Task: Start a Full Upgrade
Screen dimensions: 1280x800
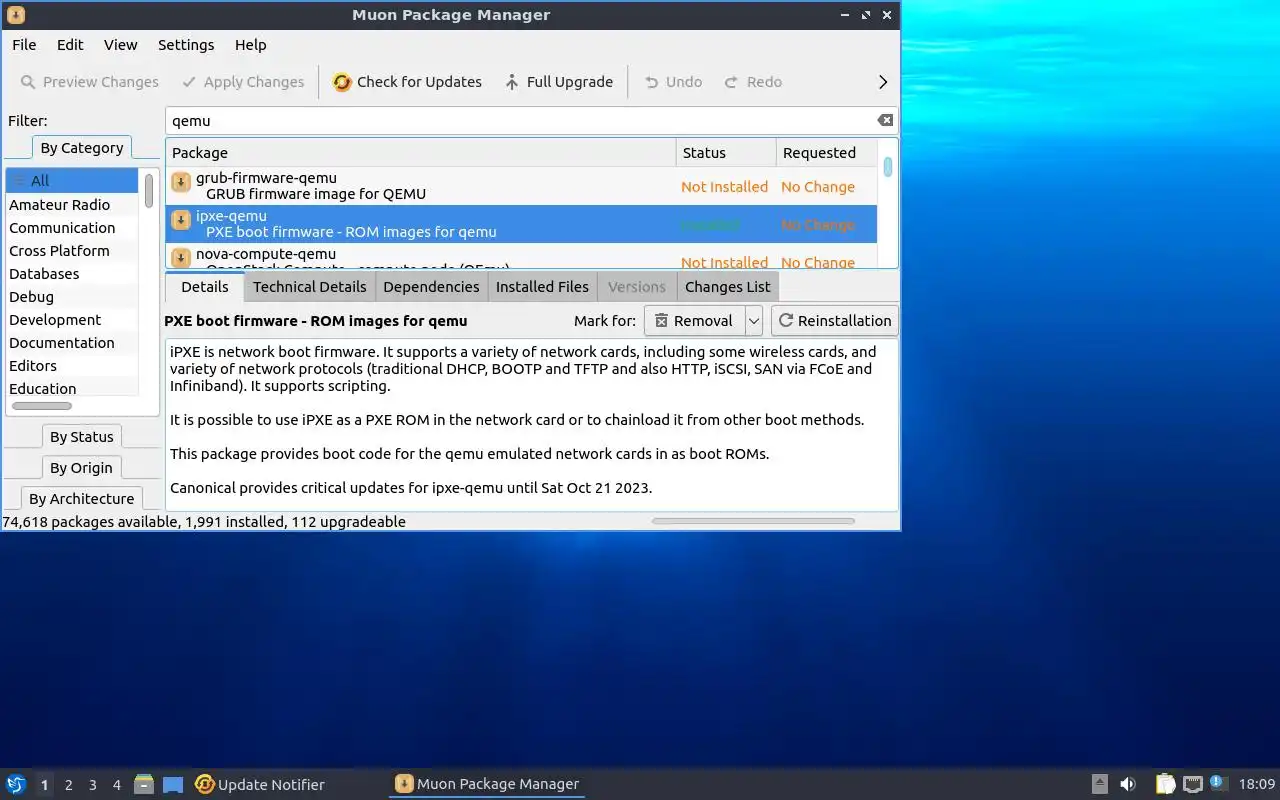Action: coord(559,82)
